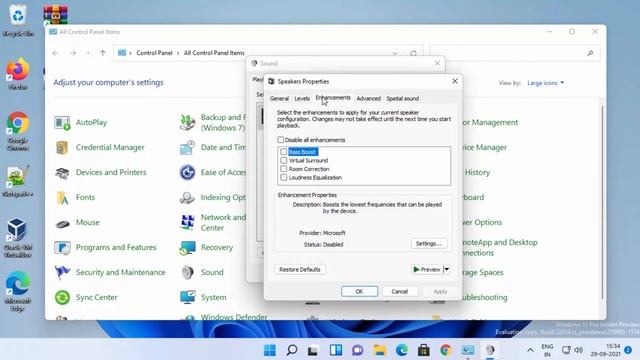Open Devices and Printers icon
The image size is (640, 360).
[62, 173]
